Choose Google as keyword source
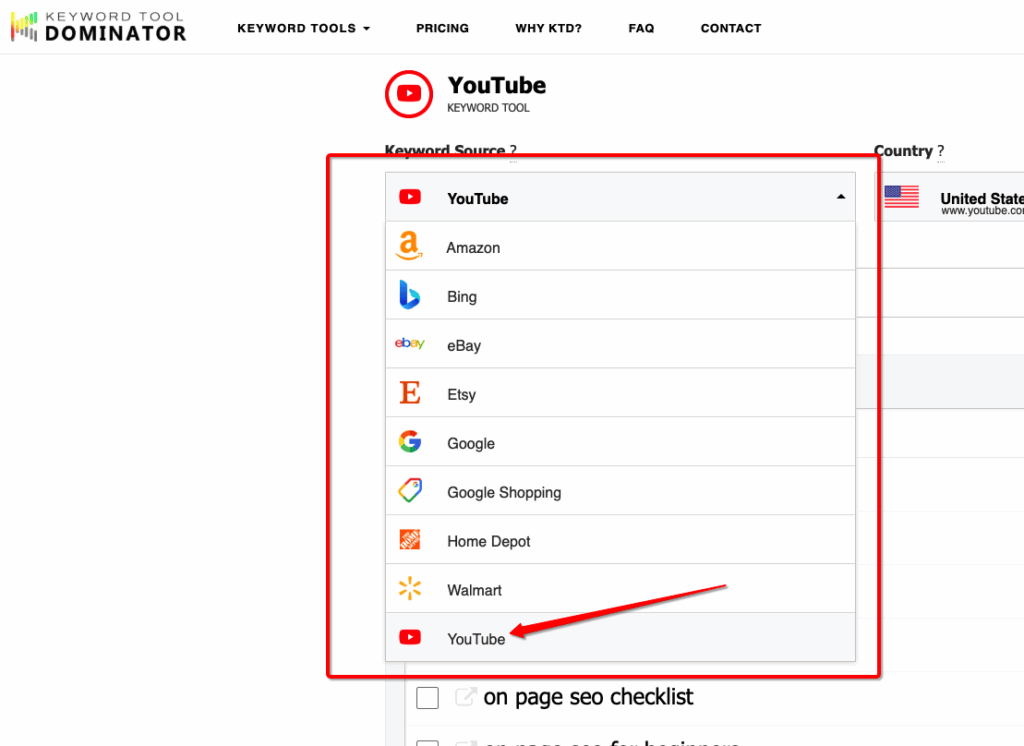1024x746 pixels. click(620, 442)
